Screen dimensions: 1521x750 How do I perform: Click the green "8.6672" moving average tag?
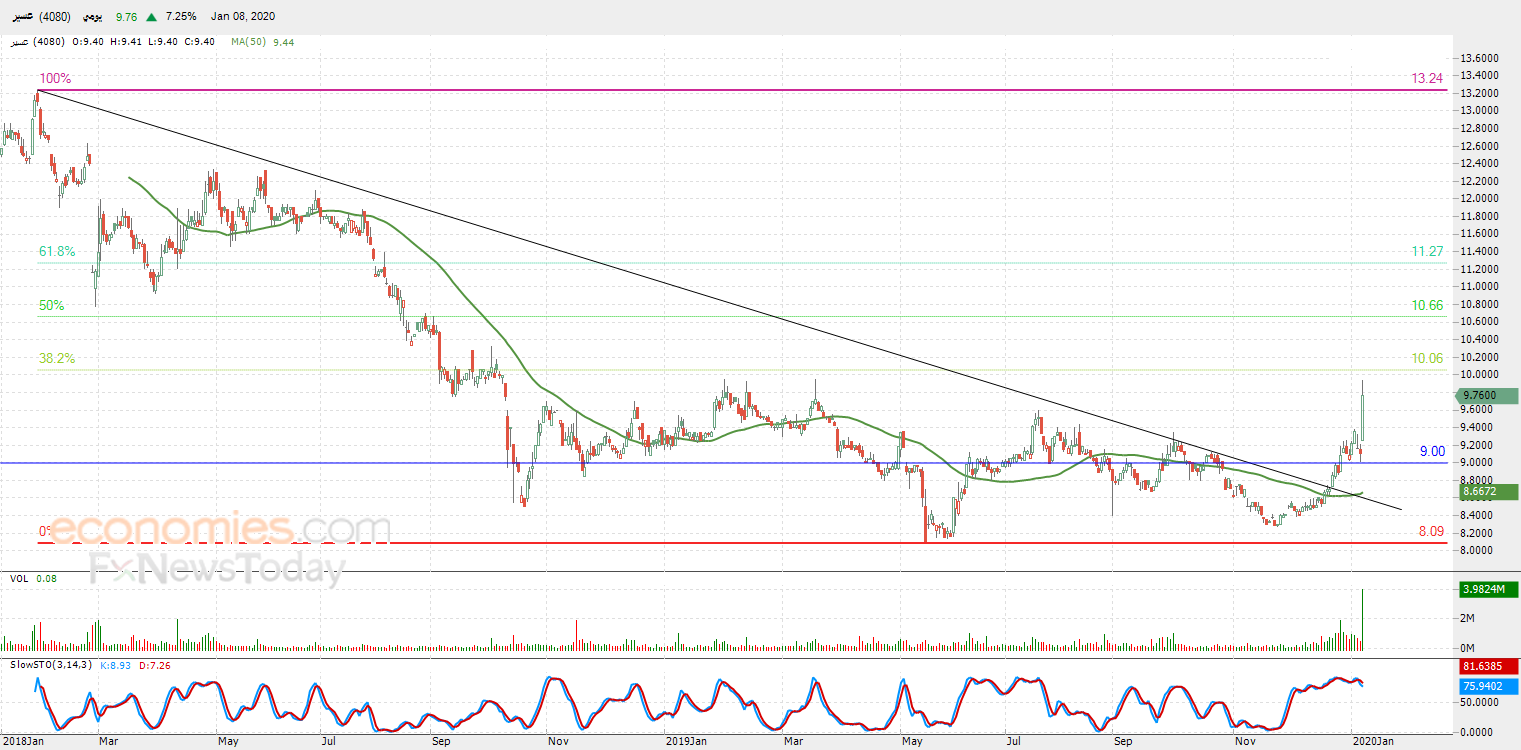point(1487,492)
